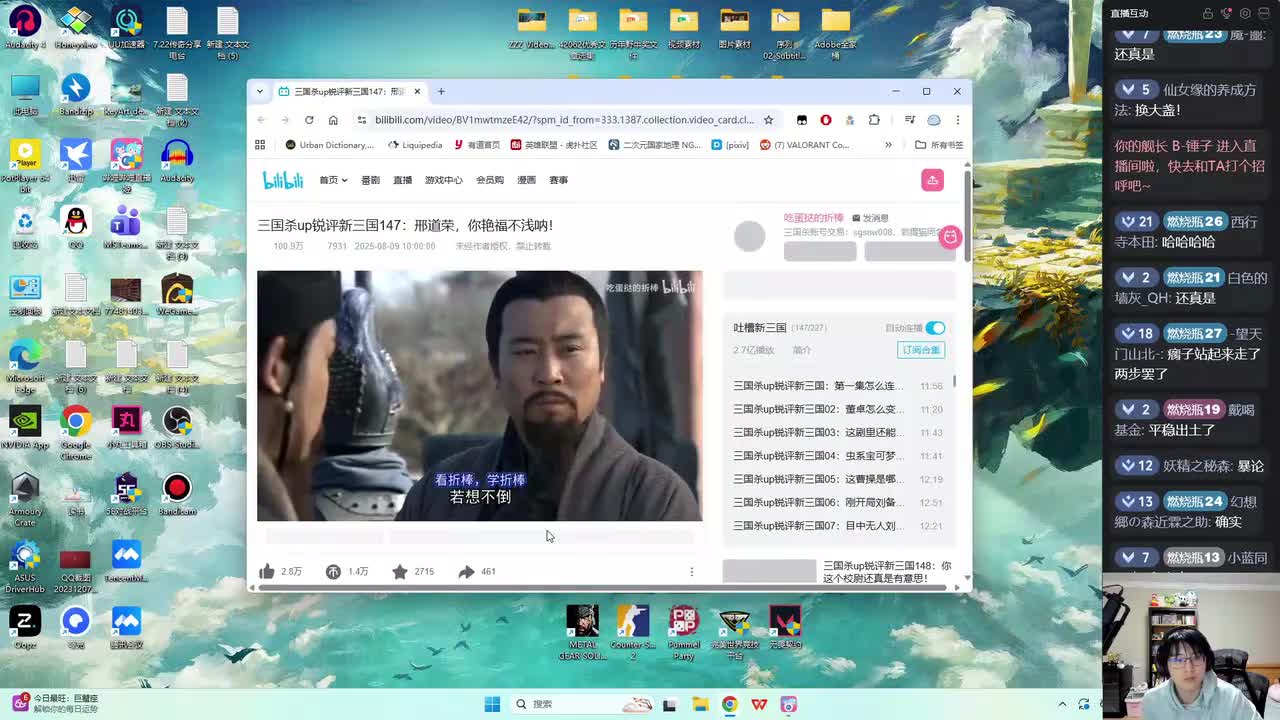Open the browser home page icon
This screenshot has height=720, width=1280.
333,120
